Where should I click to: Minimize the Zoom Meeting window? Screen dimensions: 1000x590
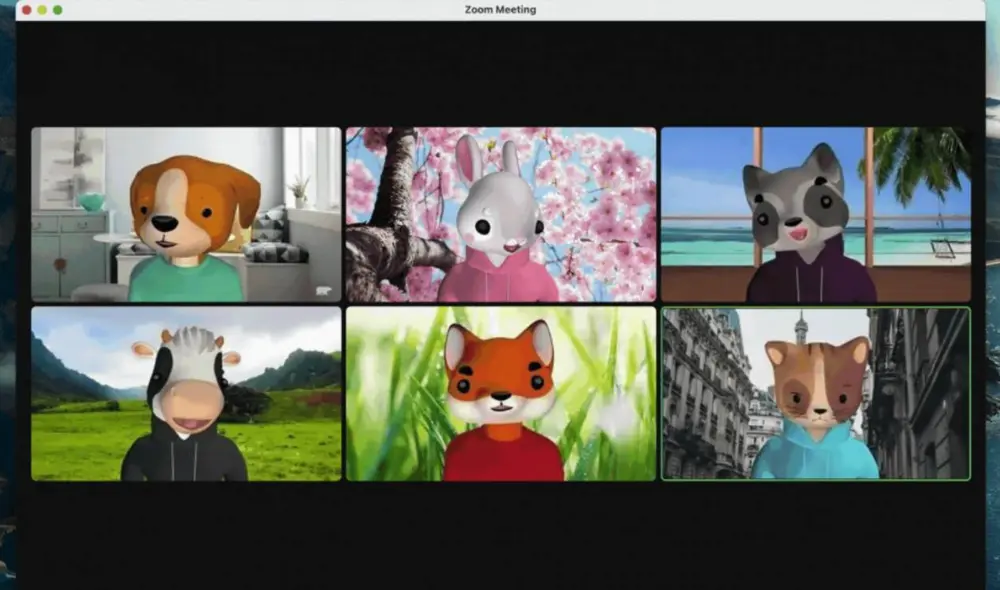[42, 10]
